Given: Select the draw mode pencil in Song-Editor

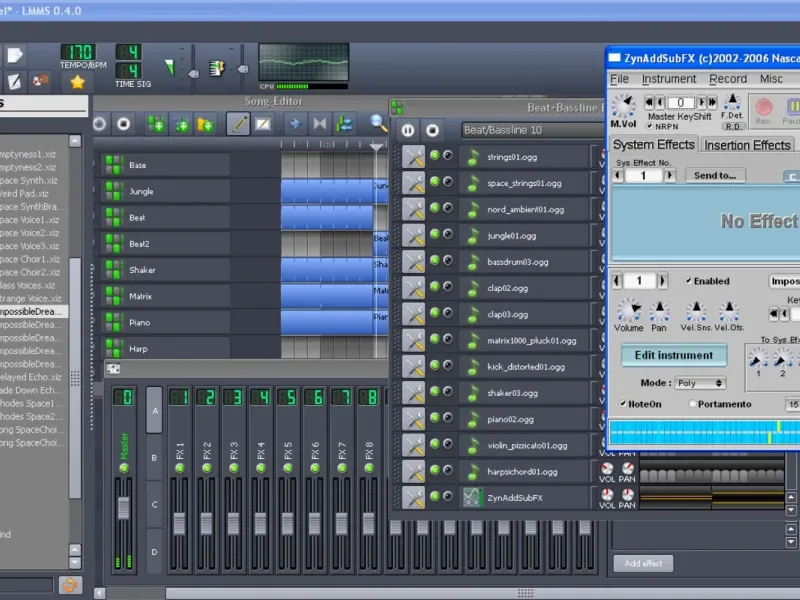Looking at the screenshot, I should click(238, 124).
